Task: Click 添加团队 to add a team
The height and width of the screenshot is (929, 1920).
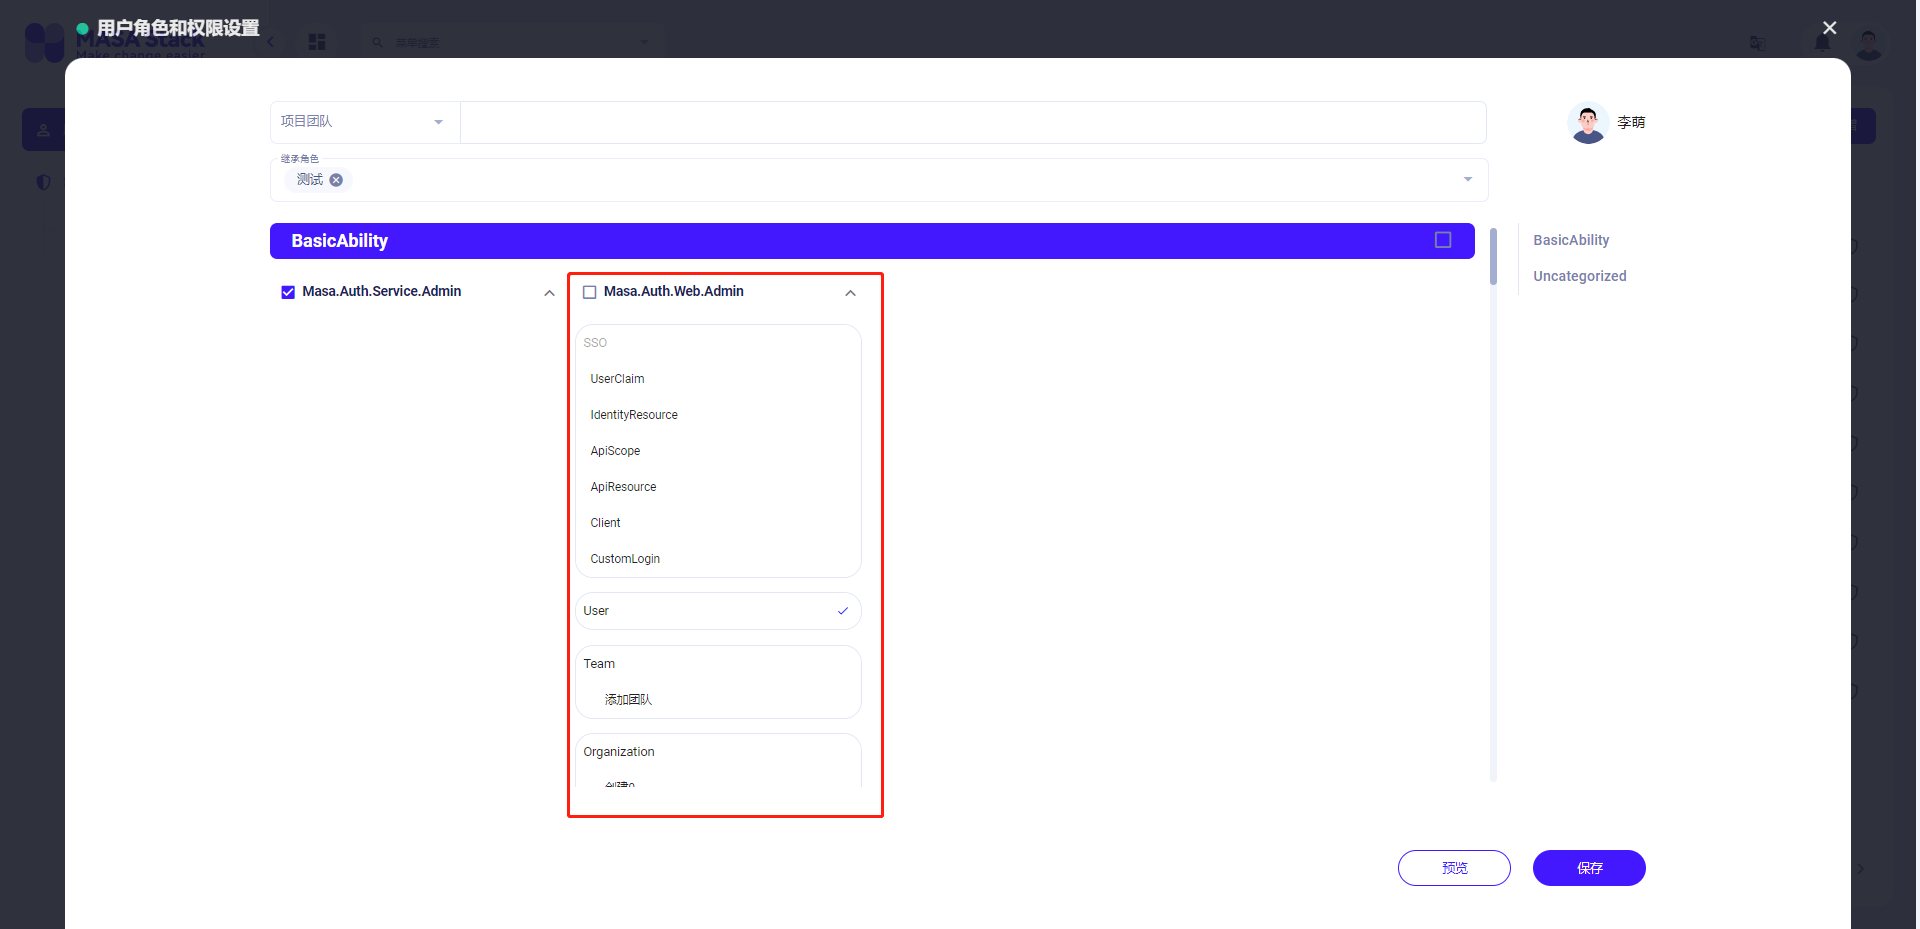Action: tap(627, 699)
